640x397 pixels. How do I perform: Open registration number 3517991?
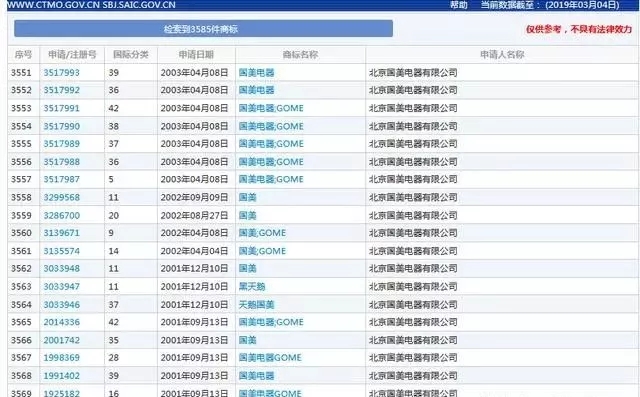click(62, 108)
